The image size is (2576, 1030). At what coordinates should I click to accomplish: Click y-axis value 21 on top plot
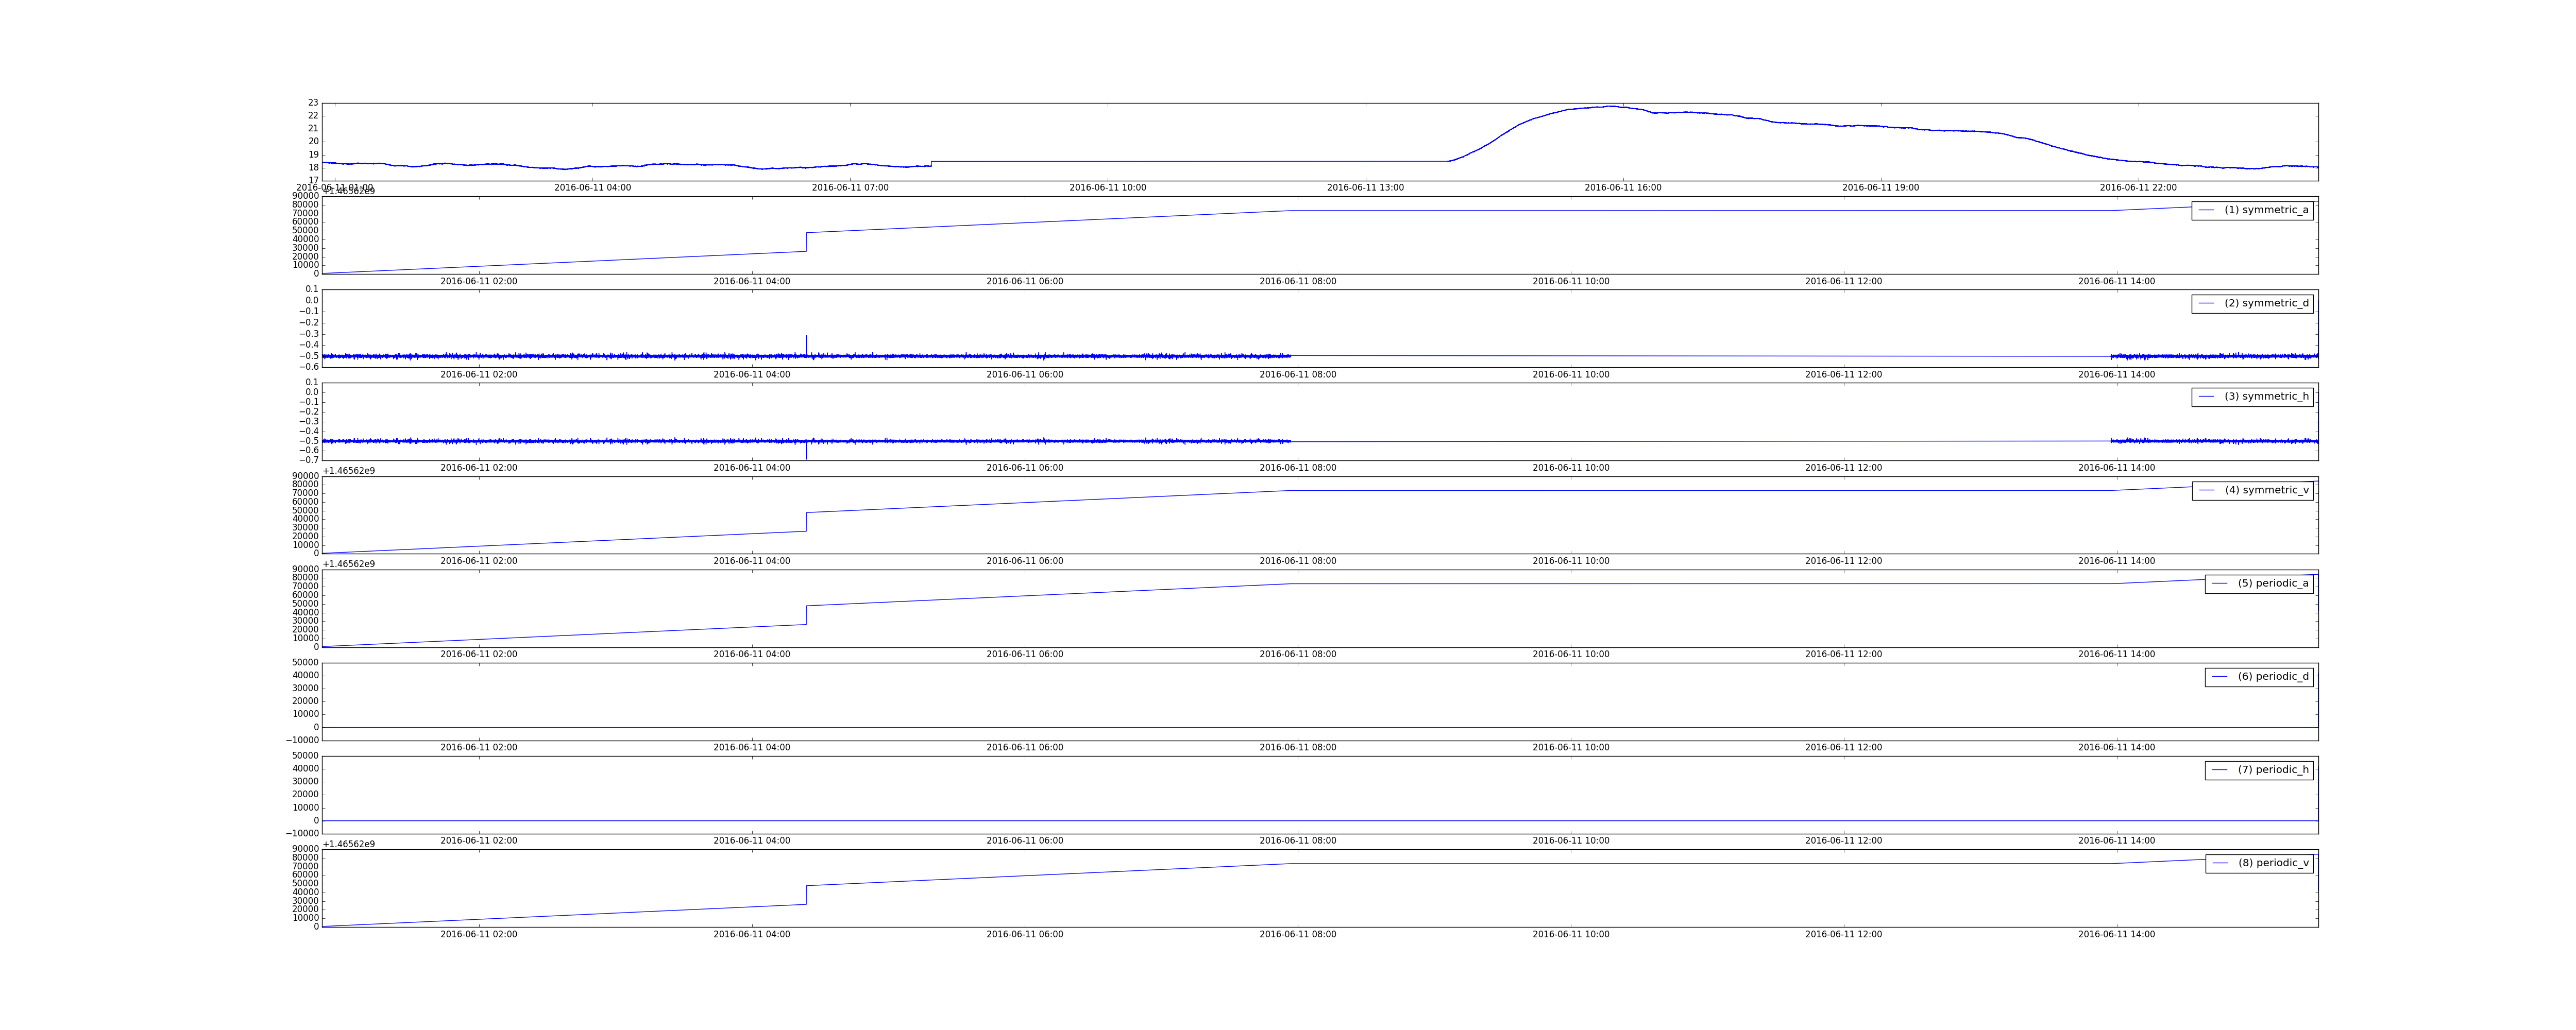tap(313, 129)
